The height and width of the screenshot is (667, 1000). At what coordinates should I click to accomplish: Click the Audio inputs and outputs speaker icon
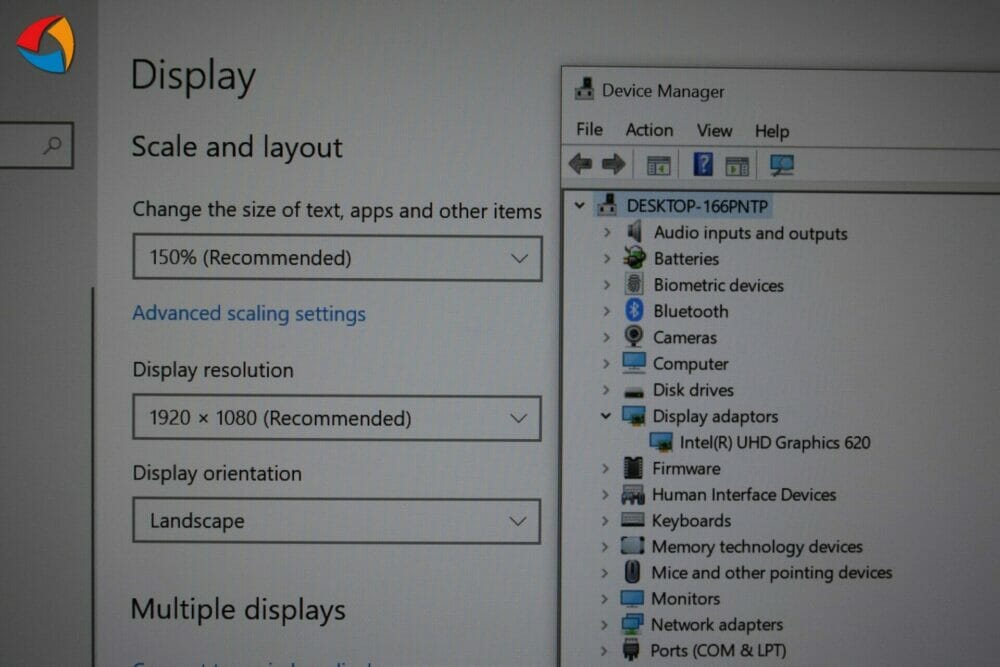(x=635, y=231)
